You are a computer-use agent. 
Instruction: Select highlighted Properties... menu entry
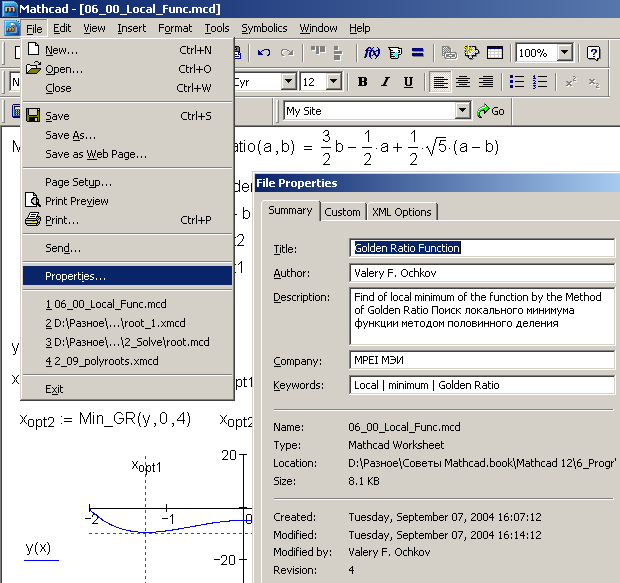pos(127,276)
